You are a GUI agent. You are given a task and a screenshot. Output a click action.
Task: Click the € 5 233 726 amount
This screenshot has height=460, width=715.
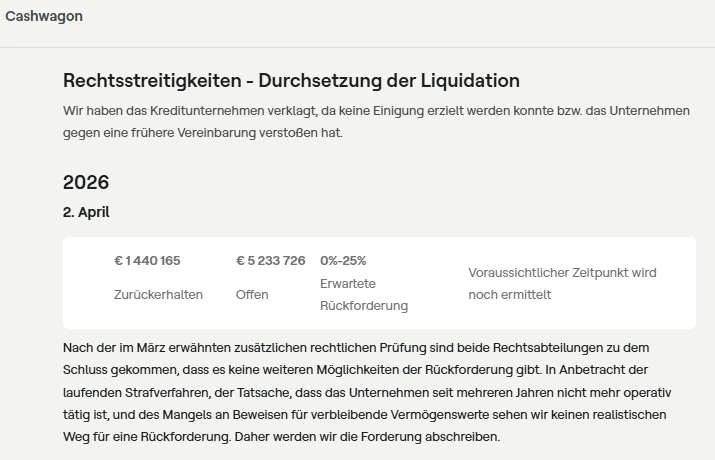tap(270, 261)
